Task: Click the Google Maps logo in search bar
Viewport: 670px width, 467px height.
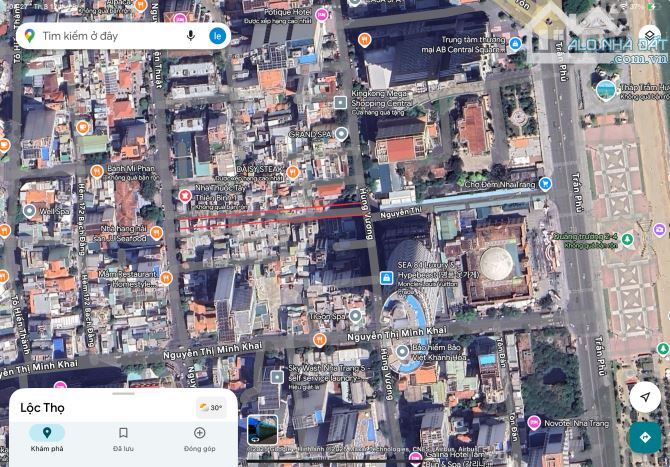Action: (29, 36)
